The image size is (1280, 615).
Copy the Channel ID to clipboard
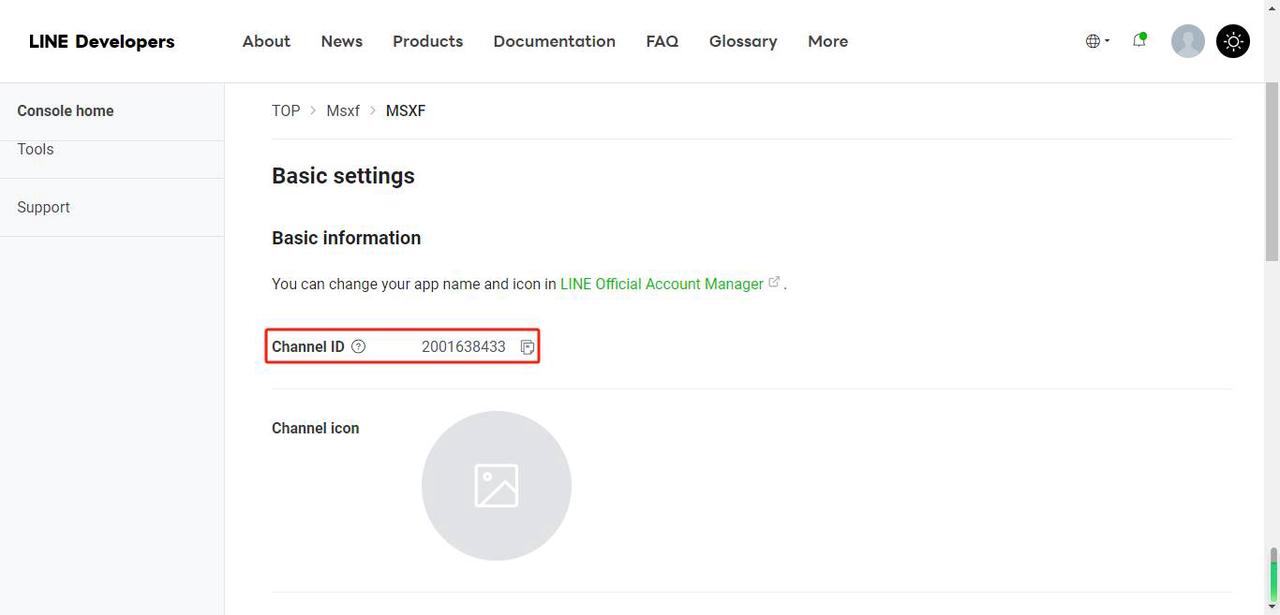527,347
